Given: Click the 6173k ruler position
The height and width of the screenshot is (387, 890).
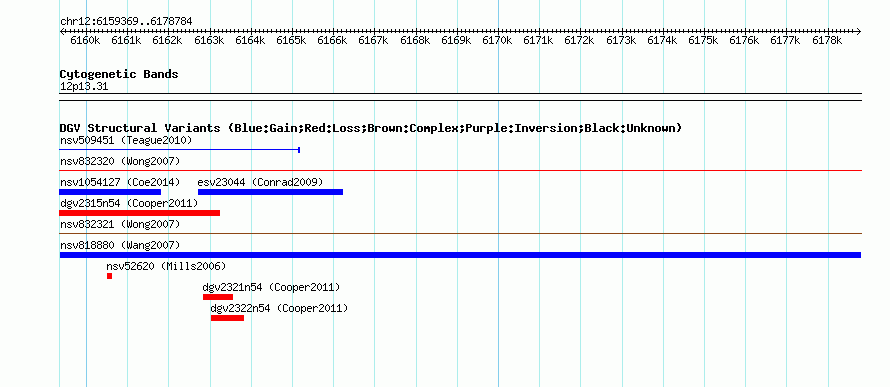Looking at the screenshot, I should click(622, 40).
